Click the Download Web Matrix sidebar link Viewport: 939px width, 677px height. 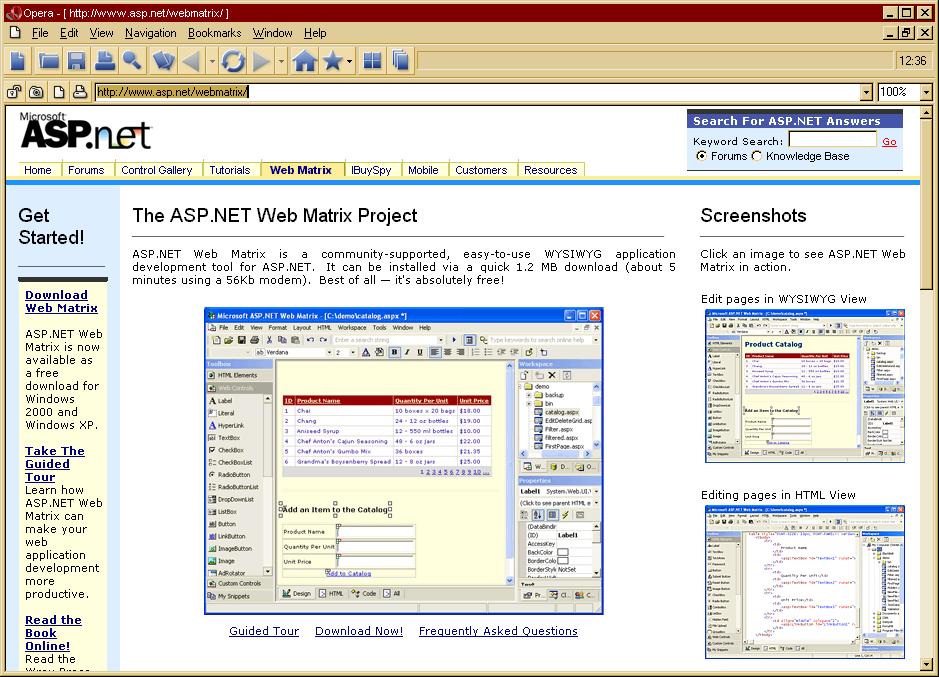coord(61,301)
